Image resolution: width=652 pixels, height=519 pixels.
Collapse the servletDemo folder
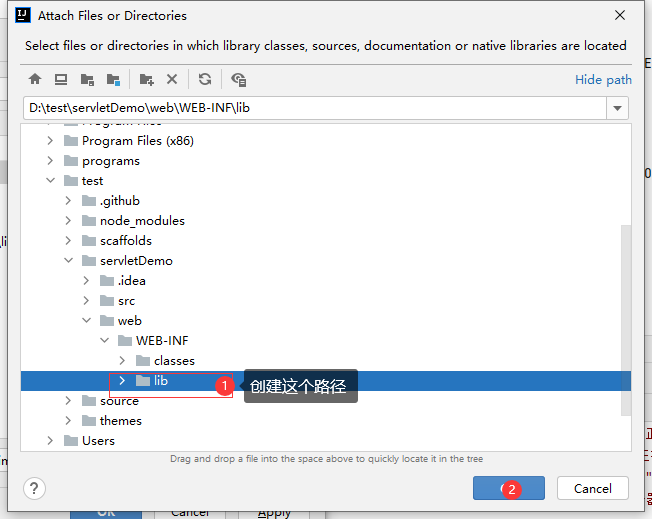pyautogui.click(x=68, y=260)
